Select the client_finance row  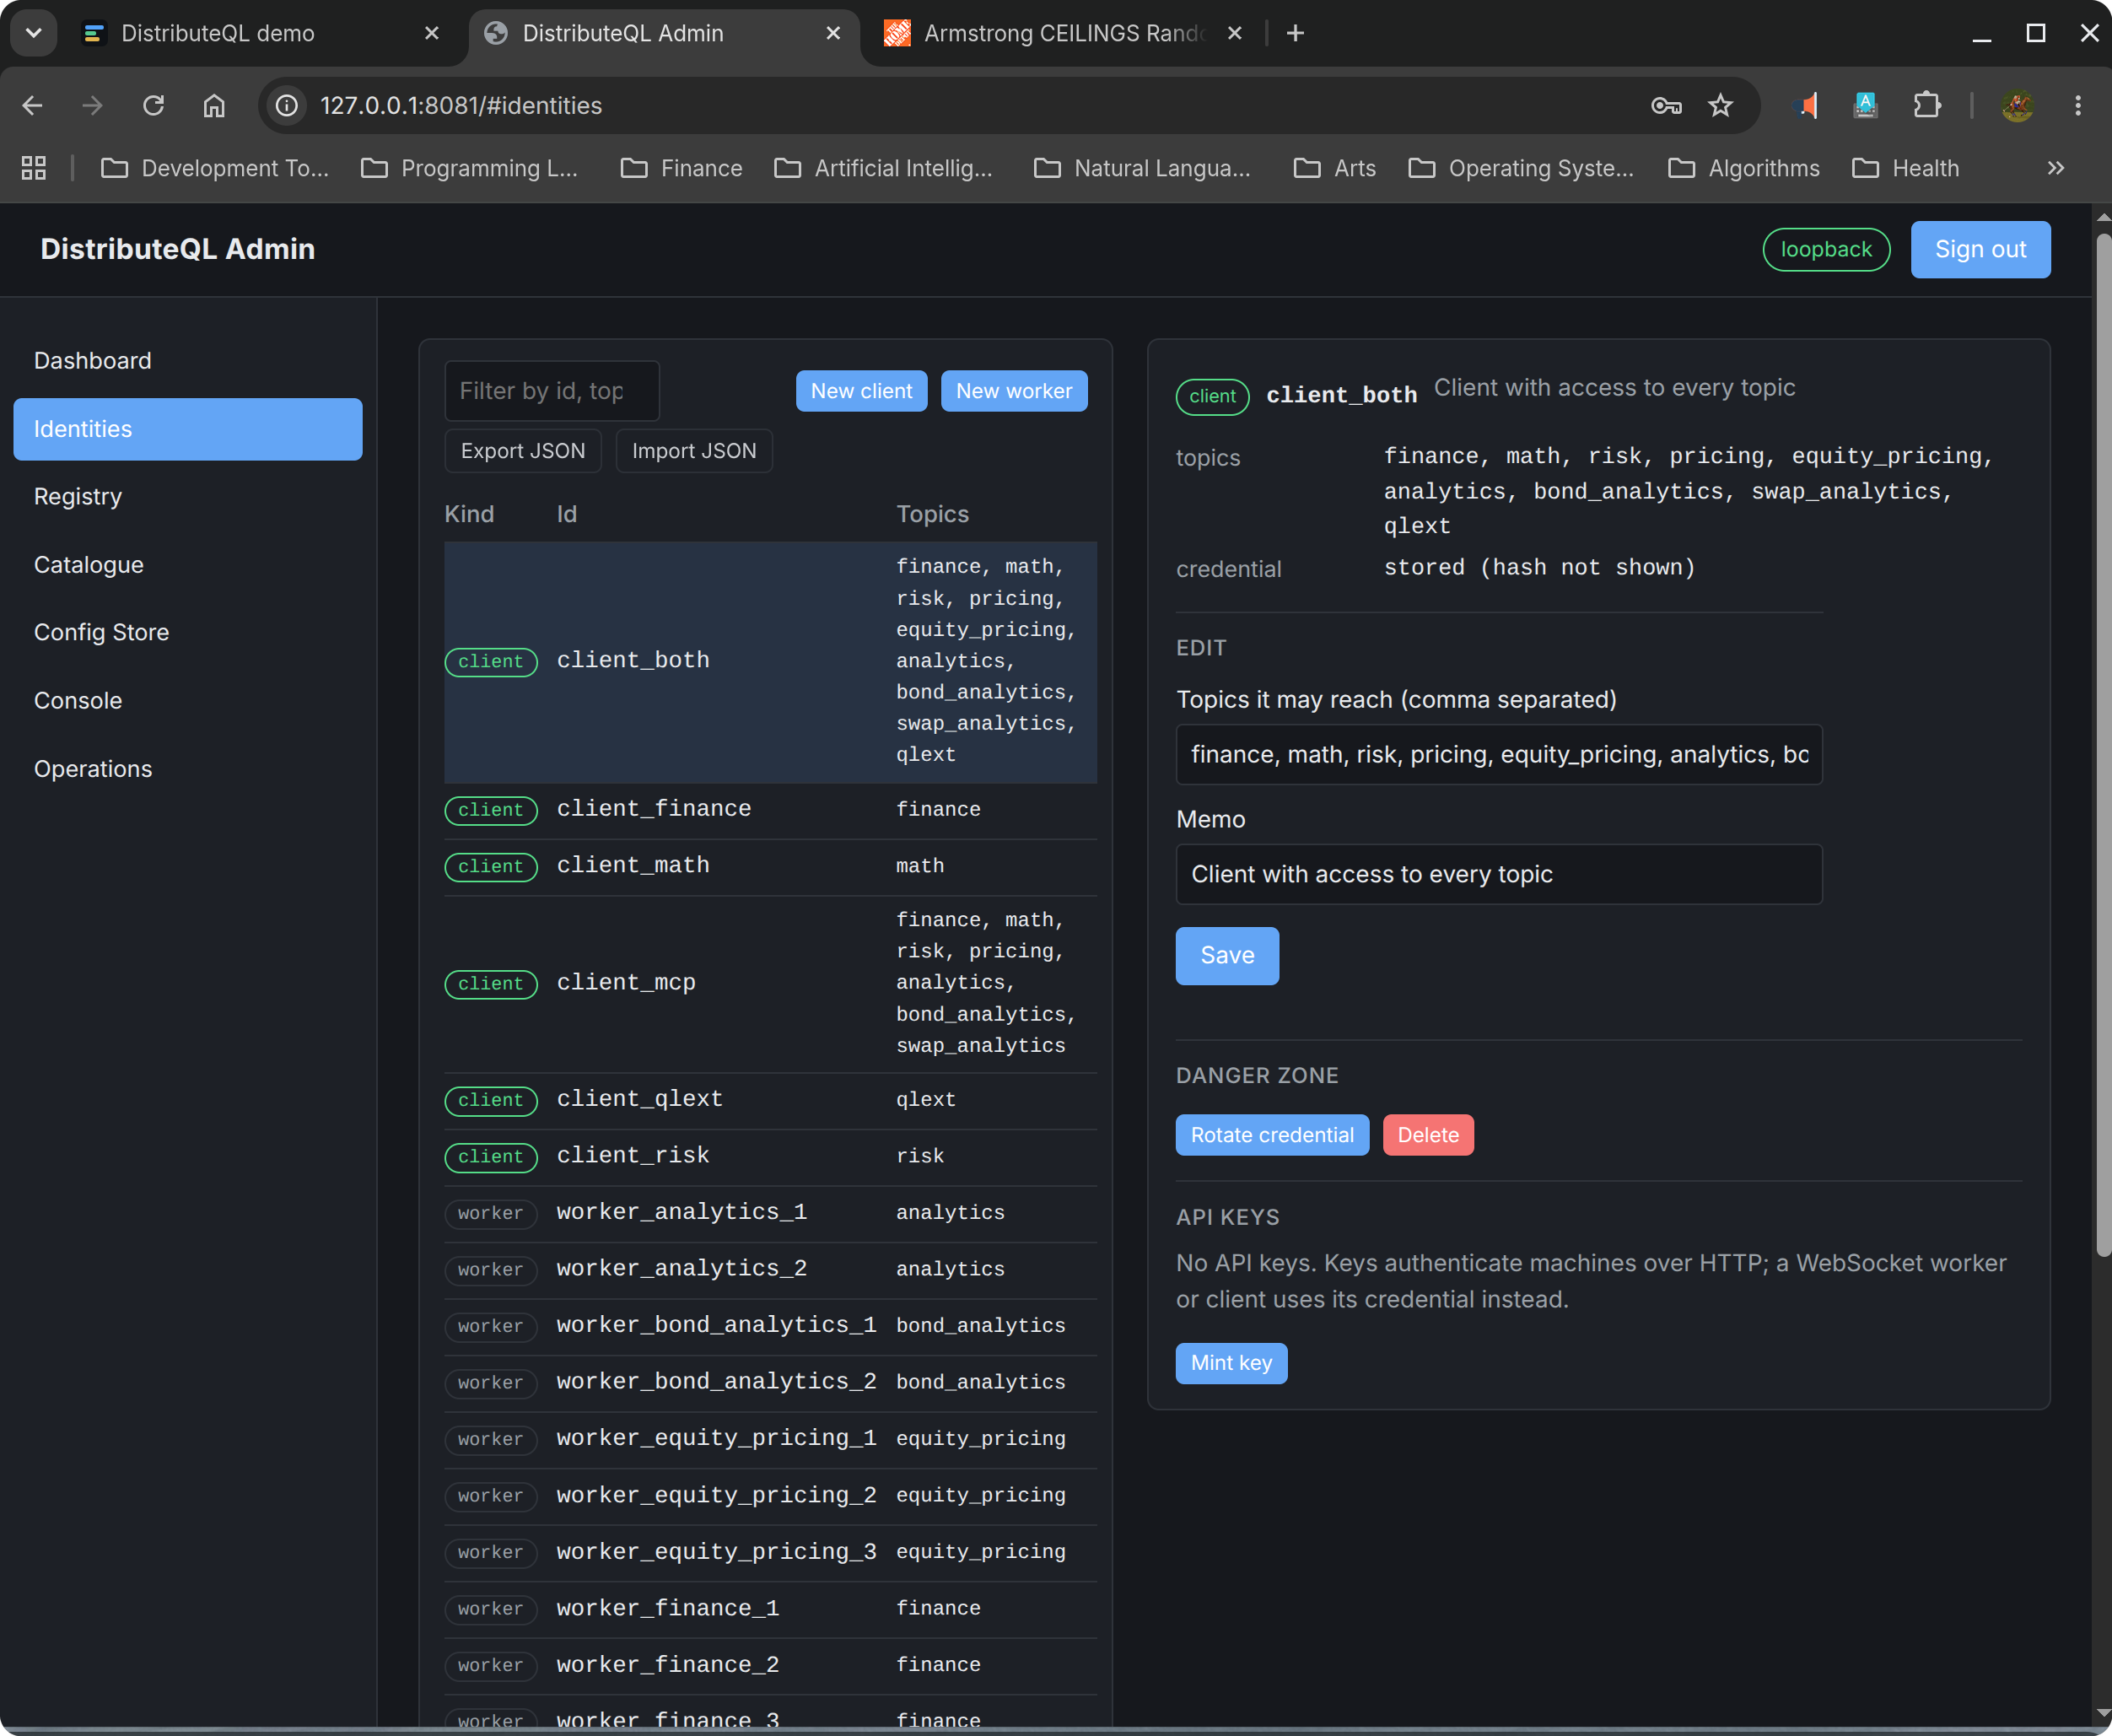pos(770,809)
